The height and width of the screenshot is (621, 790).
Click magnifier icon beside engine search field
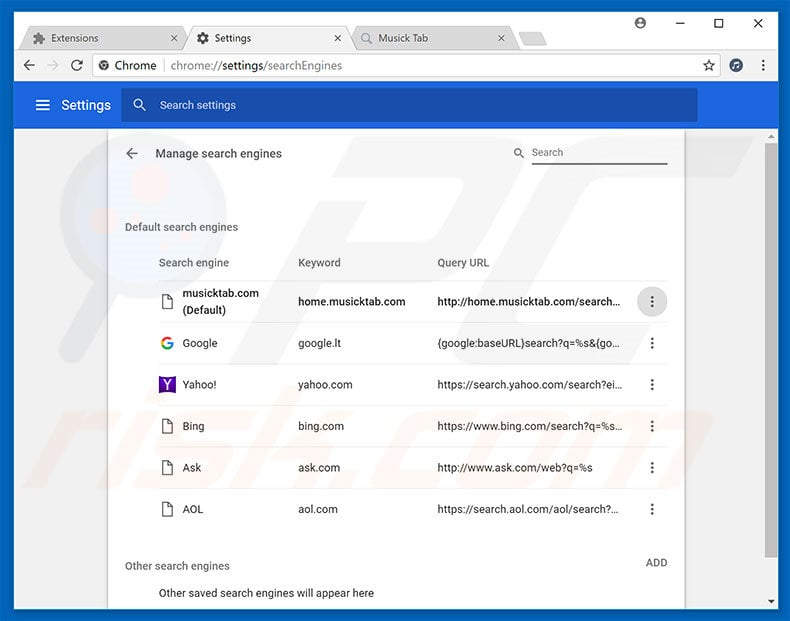(518, 153)
